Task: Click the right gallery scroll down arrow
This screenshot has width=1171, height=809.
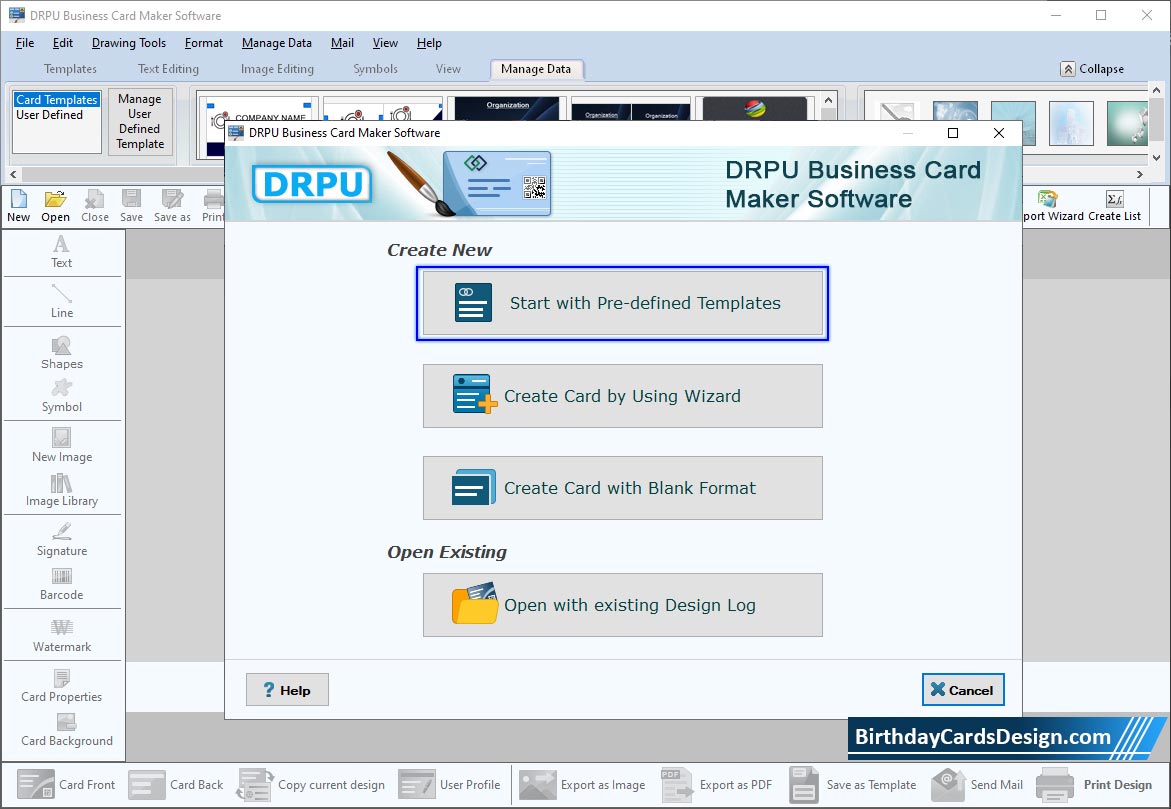Action: click(1156, 158)
